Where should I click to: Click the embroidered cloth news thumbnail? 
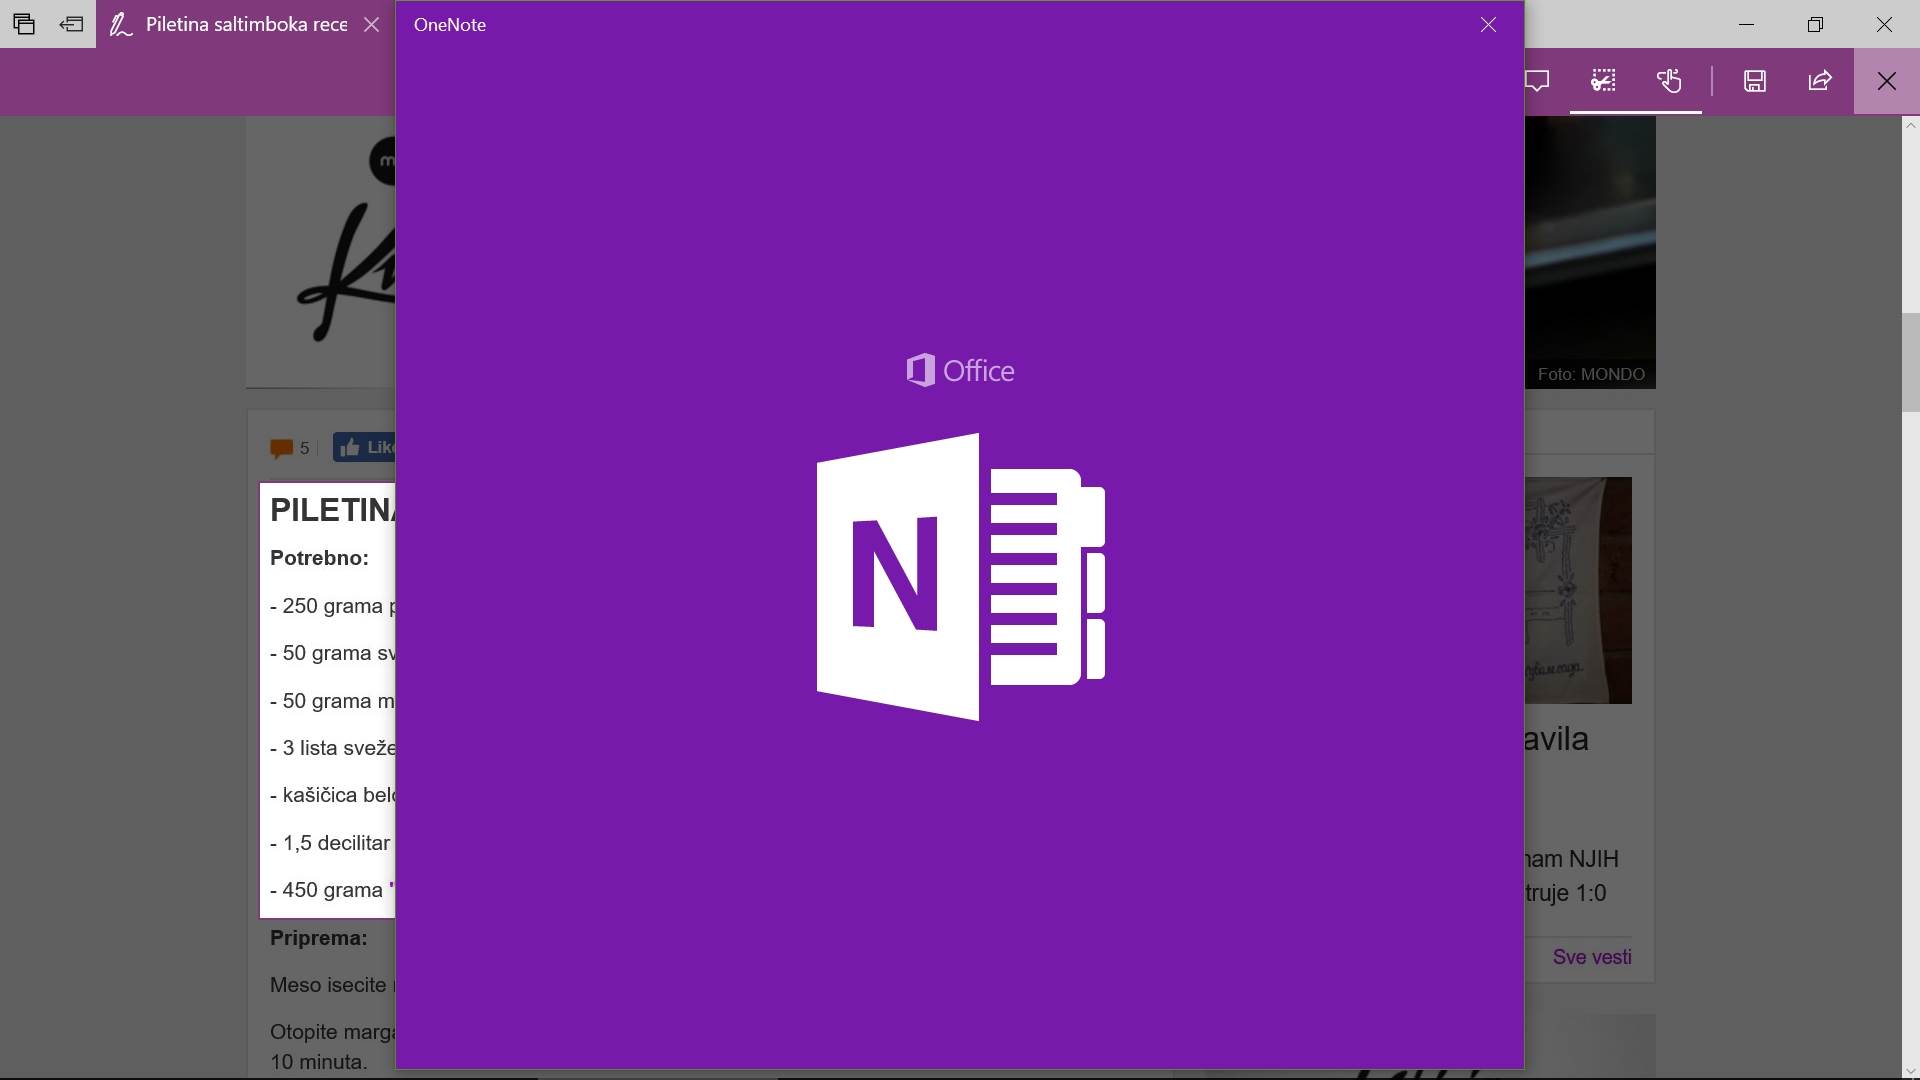click(x=1578, y=590)
